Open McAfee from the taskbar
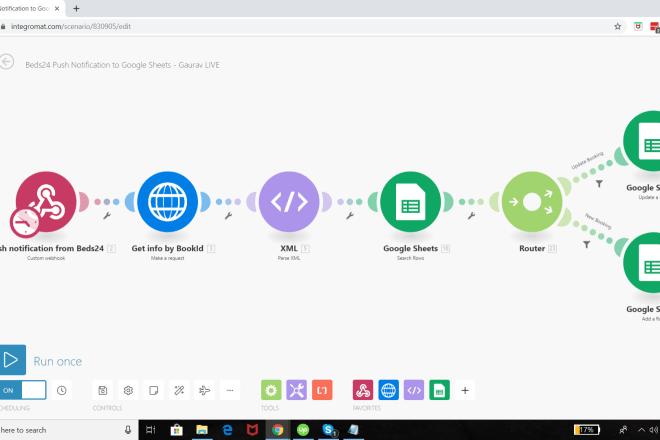Viewport: 660px width, 440px height. tap(252, 430)
